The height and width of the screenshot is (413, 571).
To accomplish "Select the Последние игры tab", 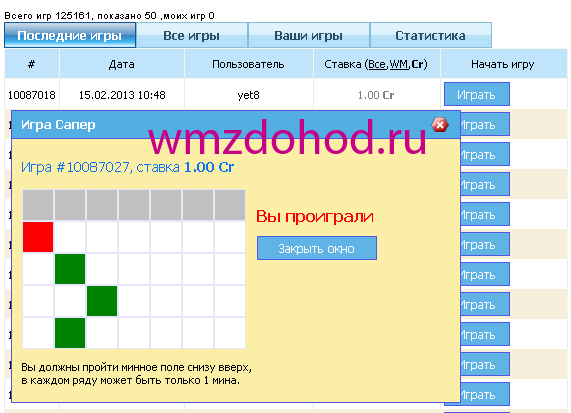I will [x=70, y=35].
